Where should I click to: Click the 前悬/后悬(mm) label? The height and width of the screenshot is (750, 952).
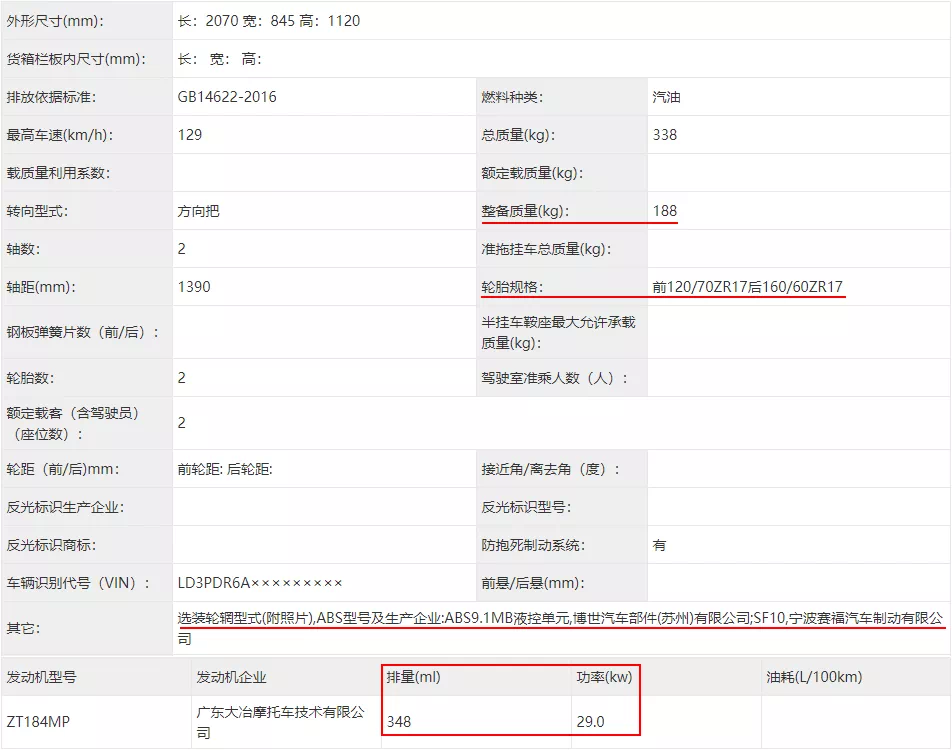point(532,584)
